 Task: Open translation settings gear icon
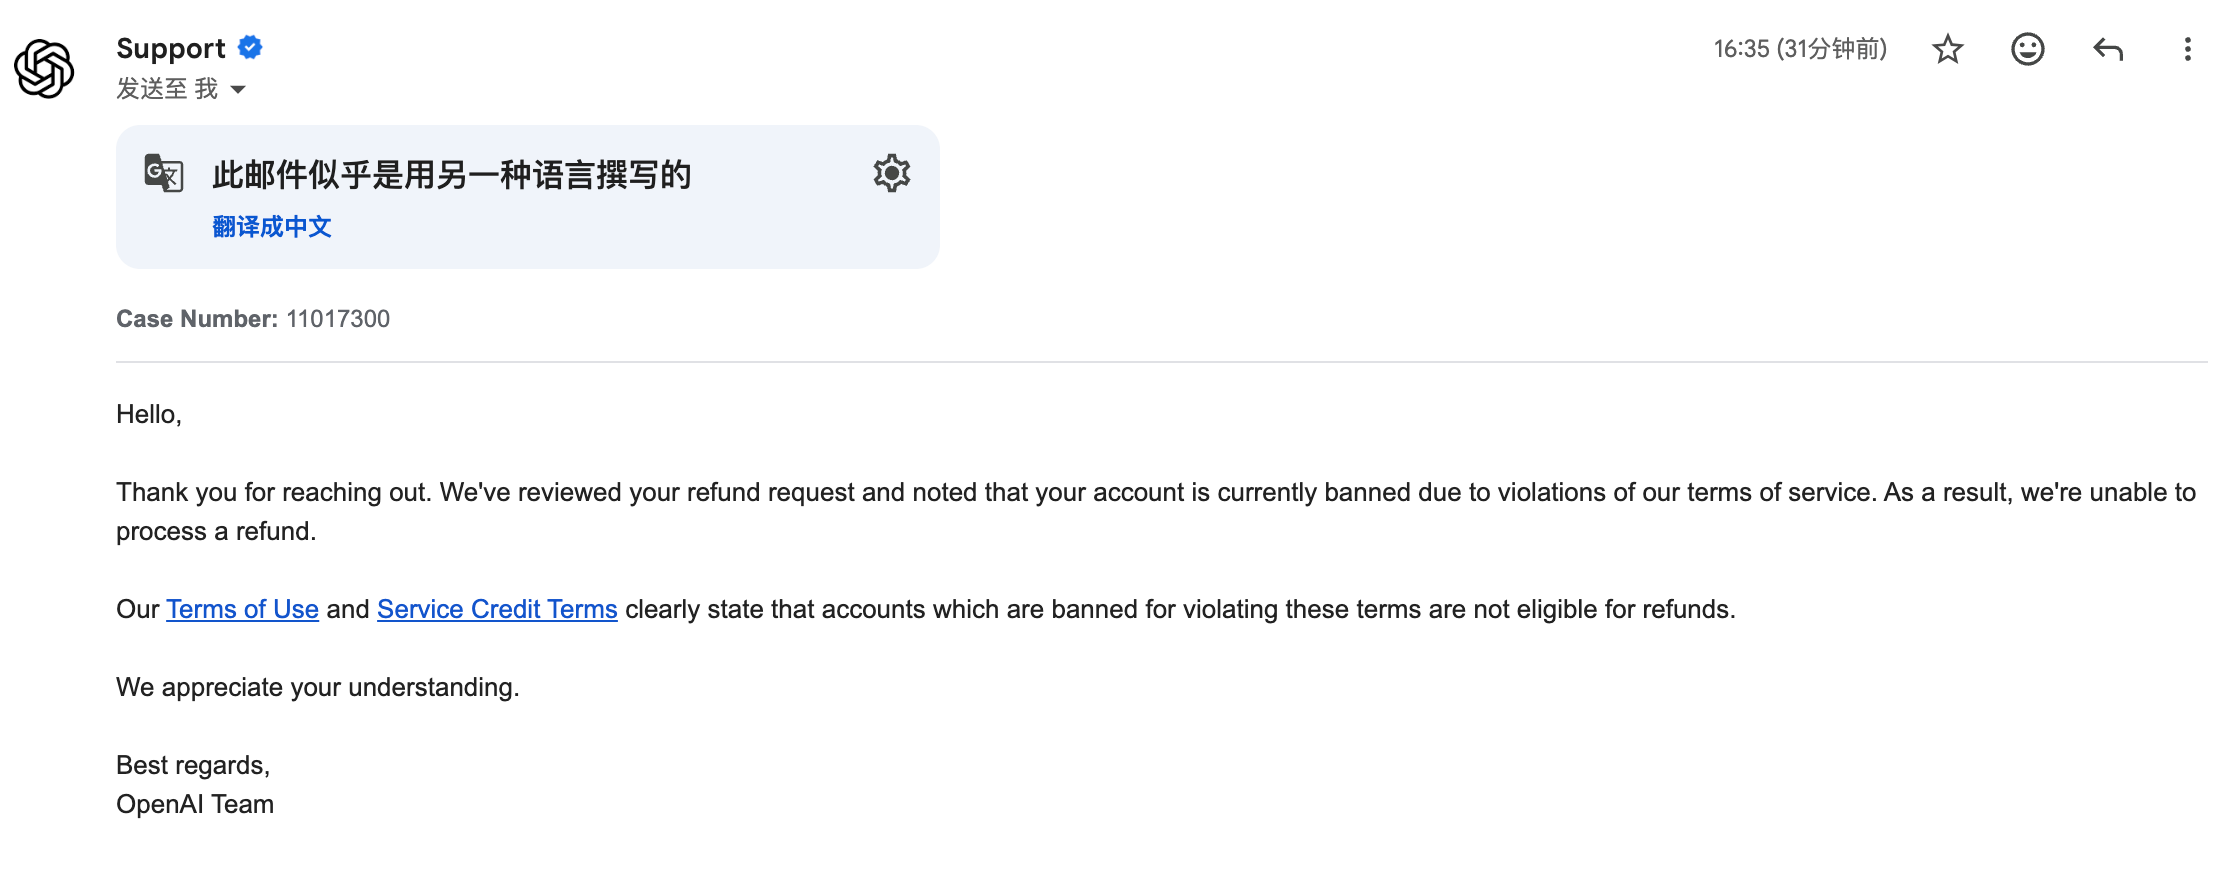[891, 174]
